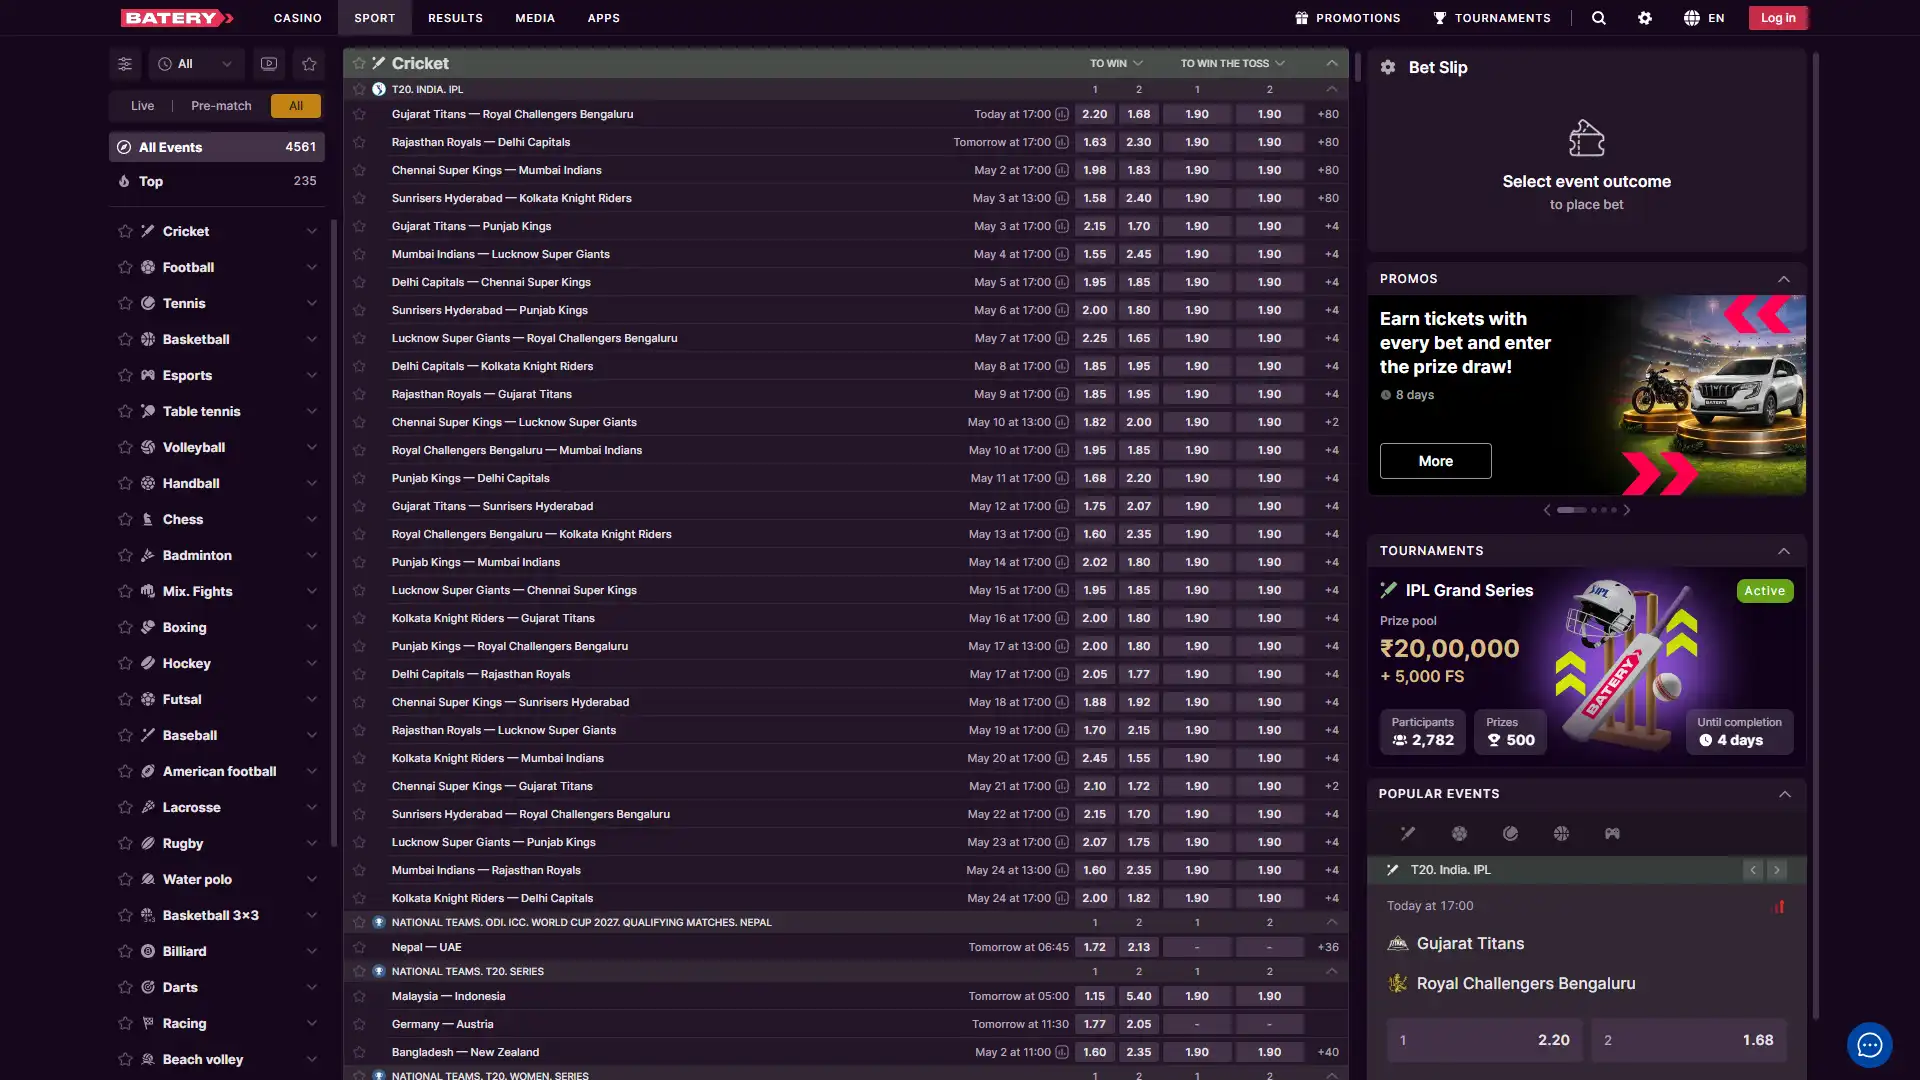Select odds 2.20 for Gujarat Titans in popular event
This screenshot has width=1920, height=1080.
coord(1484,1040)
